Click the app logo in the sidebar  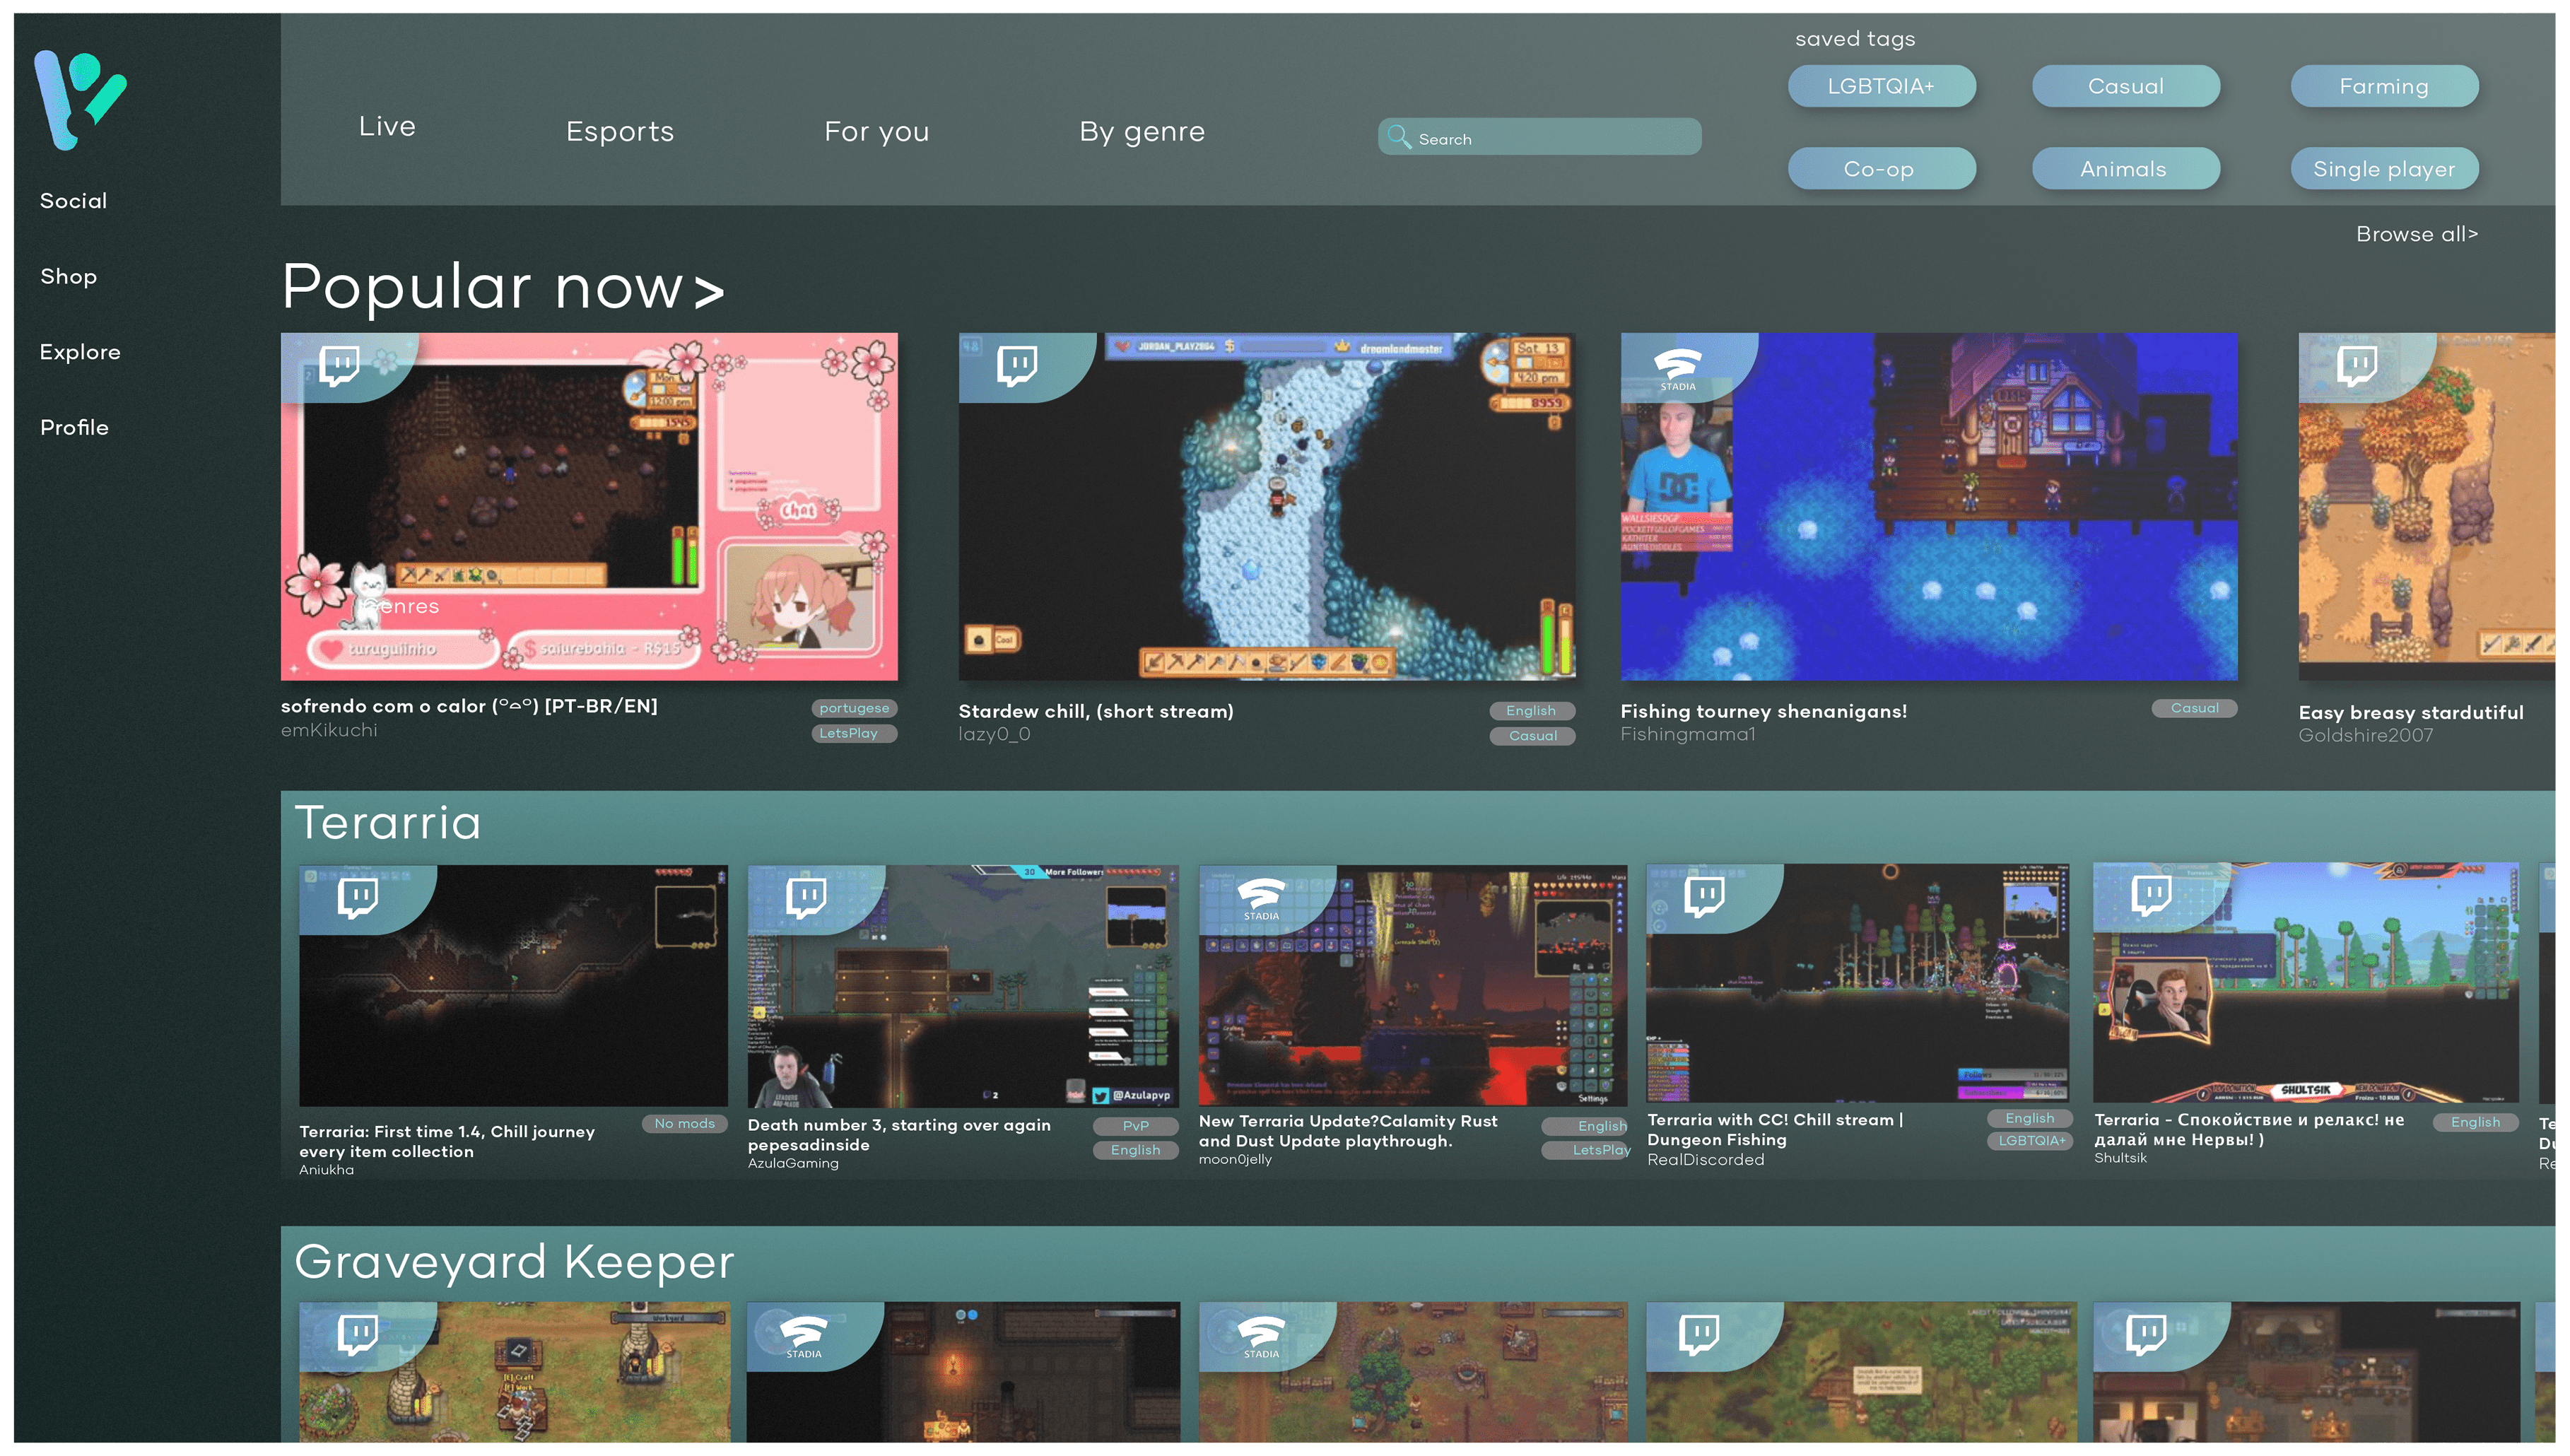80,100
